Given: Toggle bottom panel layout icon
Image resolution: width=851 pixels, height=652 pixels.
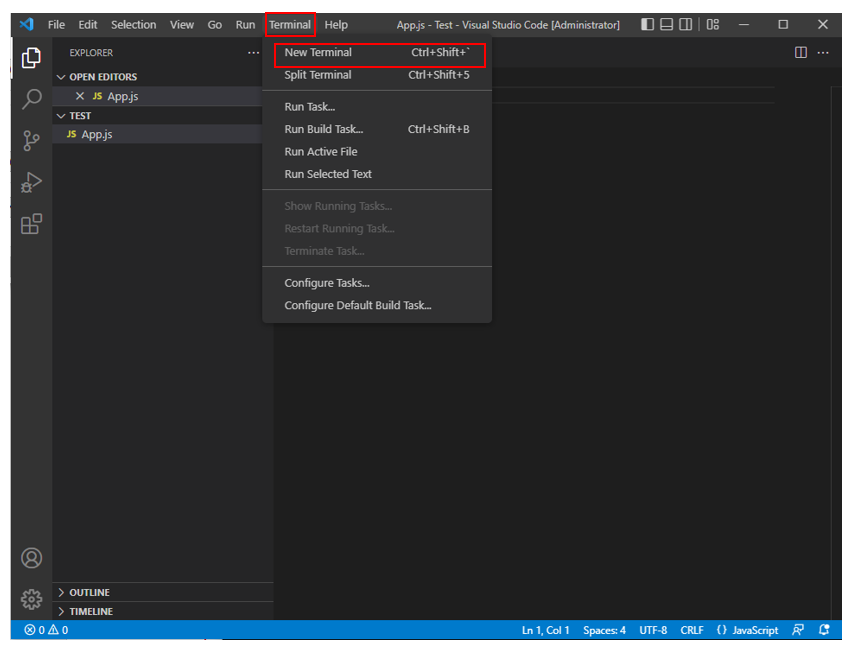Looking at the screenshot, I should [666, 24].
